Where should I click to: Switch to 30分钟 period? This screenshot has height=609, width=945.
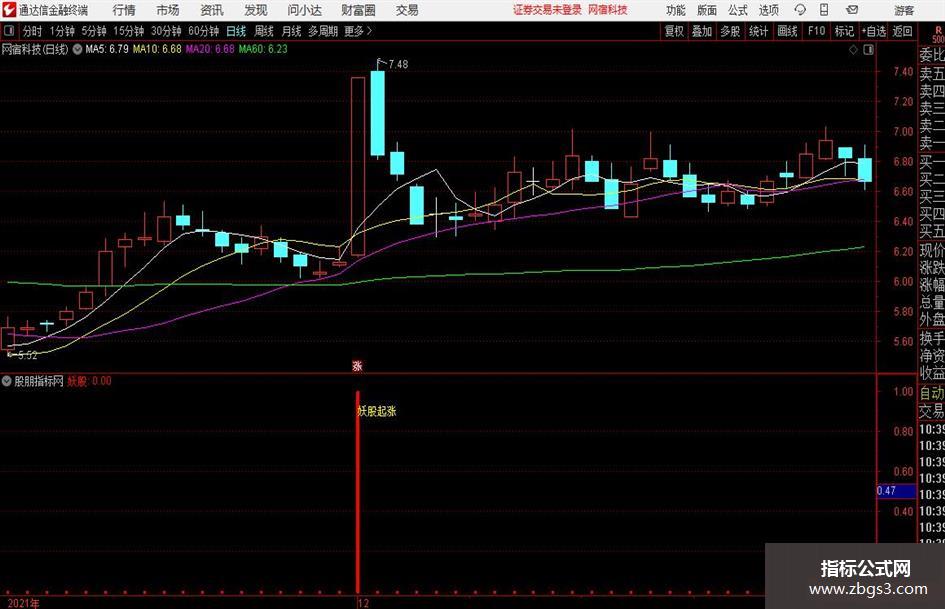point(166,31)
